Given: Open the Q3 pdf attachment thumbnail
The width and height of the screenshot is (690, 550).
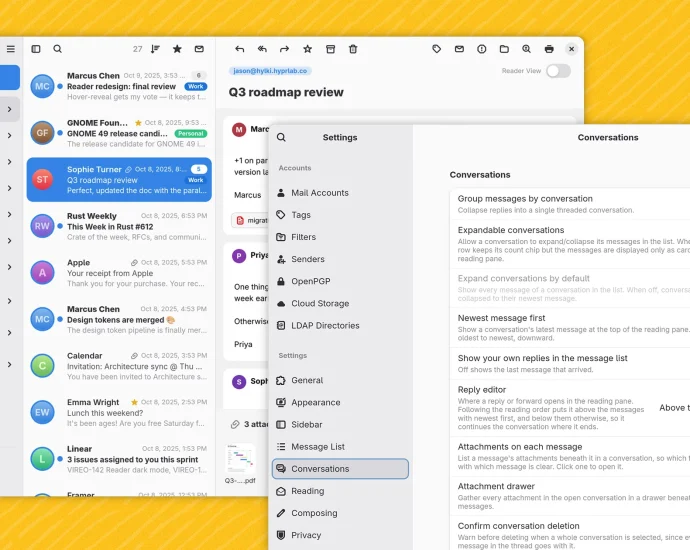Looking at the screenshot, I should 240,459.
